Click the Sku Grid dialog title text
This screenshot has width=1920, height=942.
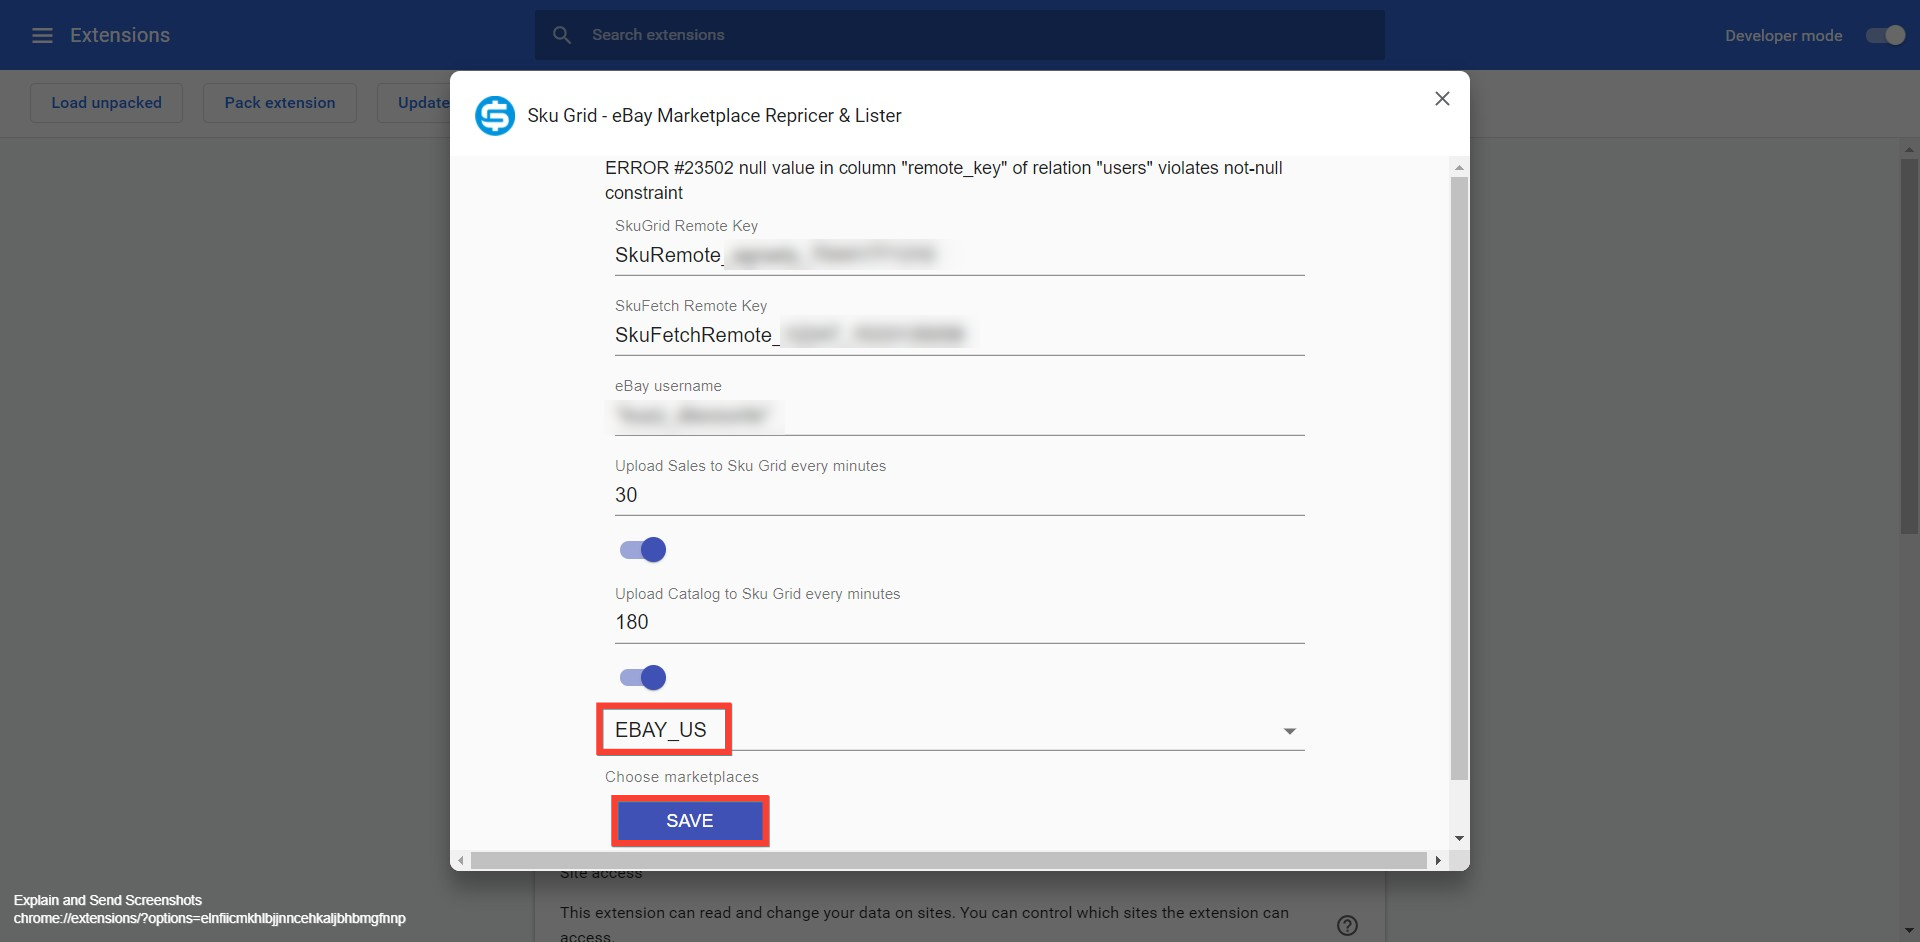(714, 116)
